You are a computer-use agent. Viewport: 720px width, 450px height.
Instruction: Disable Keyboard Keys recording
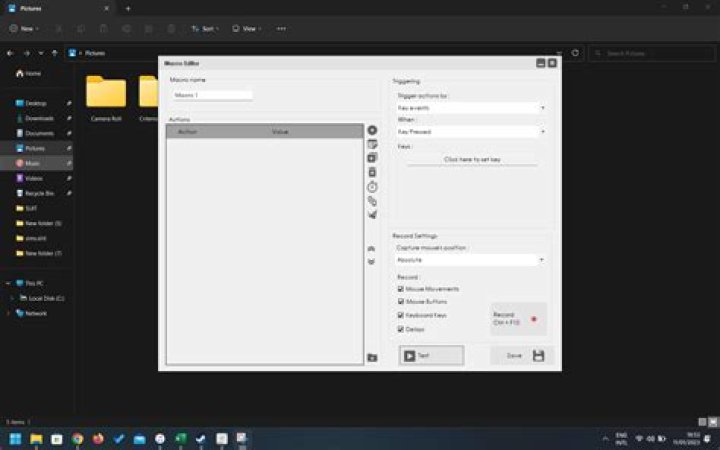pyautogui.click(x=401, y=315)
